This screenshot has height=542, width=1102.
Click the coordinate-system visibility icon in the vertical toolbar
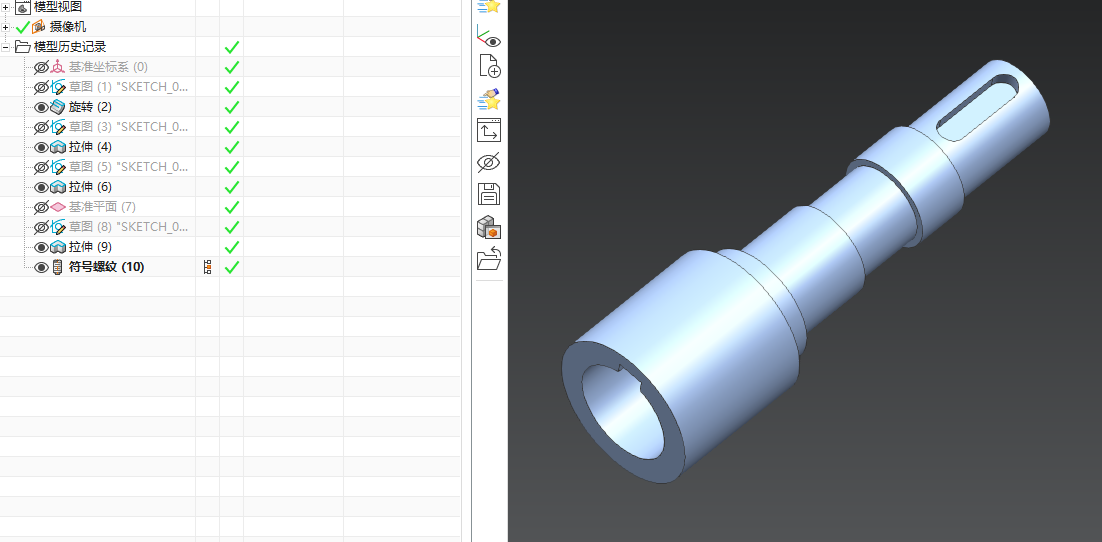click(x=488, y=35)
